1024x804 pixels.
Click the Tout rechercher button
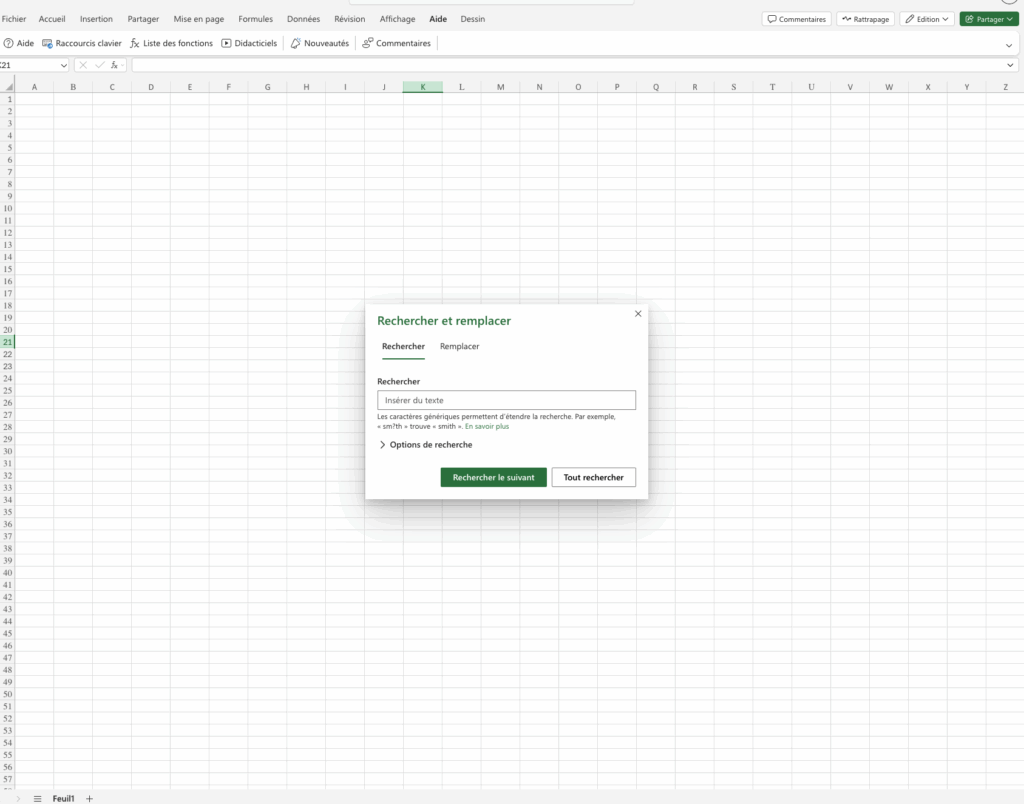[593, 477]
